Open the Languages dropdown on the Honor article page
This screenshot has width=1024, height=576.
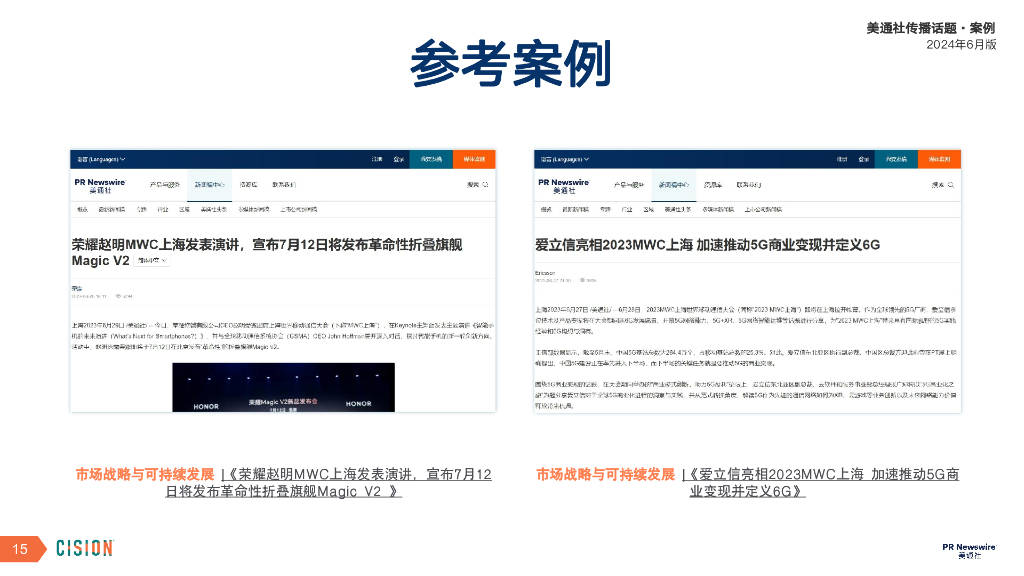(x=101, y=159)
